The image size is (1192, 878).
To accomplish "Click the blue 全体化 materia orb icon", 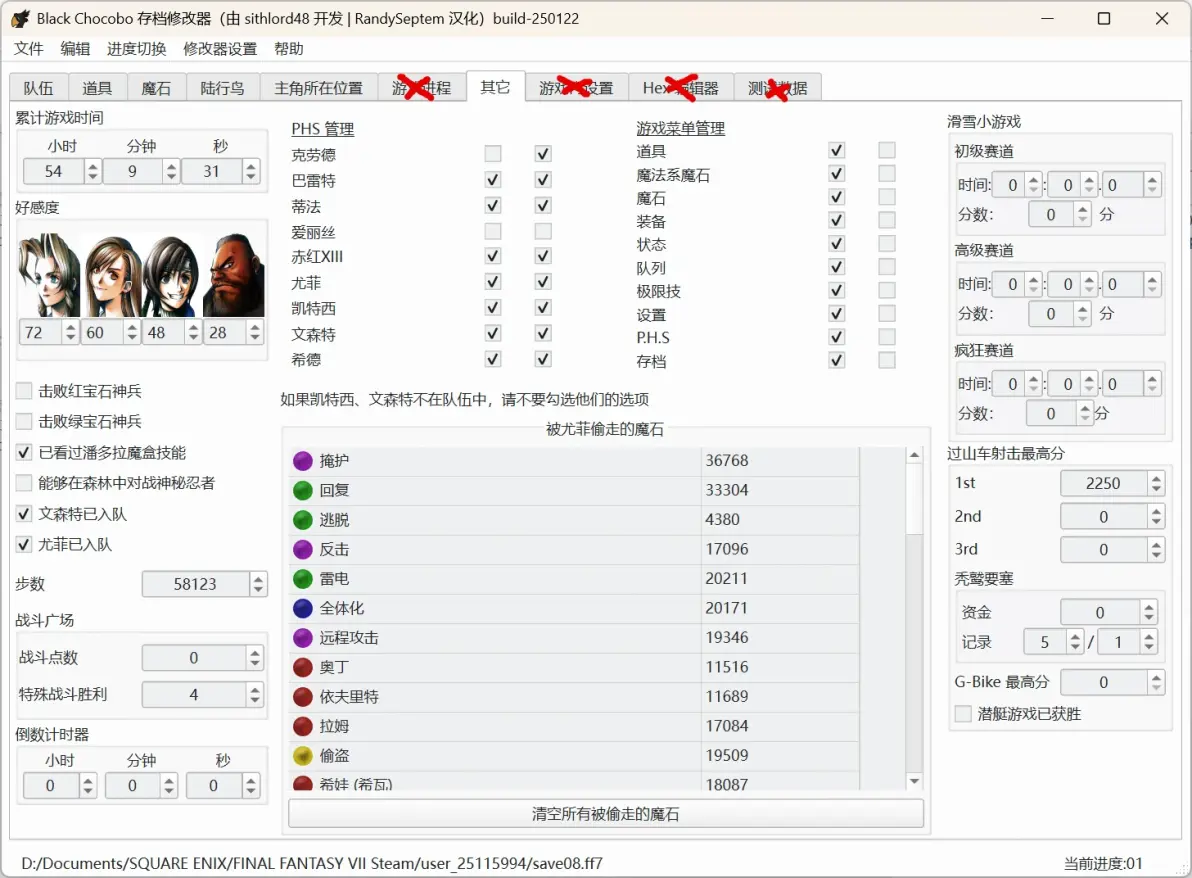I will (303, 608).
